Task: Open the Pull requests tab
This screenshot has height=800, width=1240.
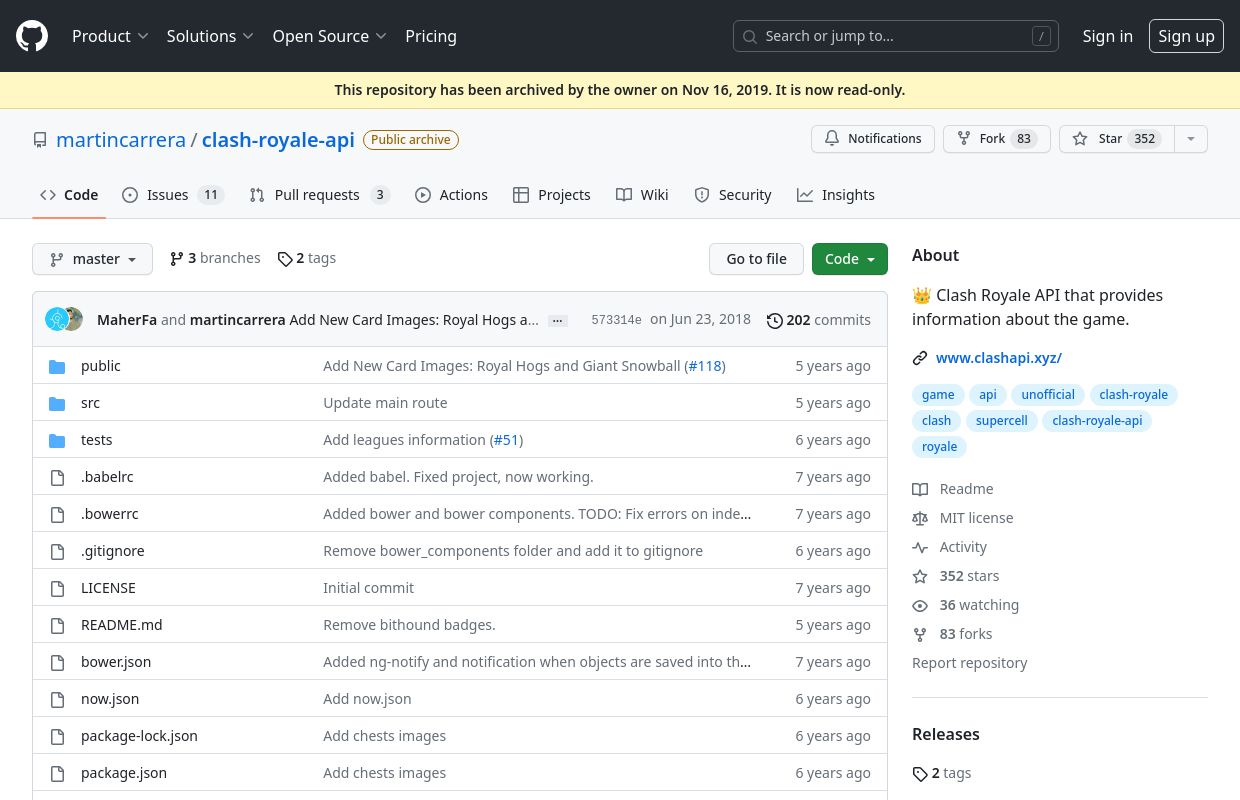Action: click(x=320, y=195)
